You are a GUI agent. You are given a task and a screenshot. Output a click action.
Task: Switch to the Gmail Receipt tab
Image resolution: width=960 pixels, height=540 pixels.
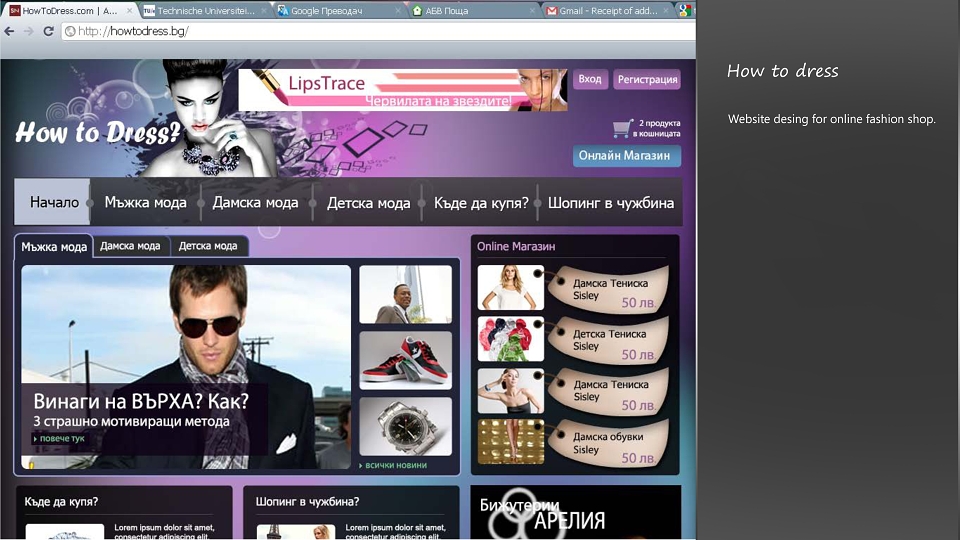tap(607, 10)
